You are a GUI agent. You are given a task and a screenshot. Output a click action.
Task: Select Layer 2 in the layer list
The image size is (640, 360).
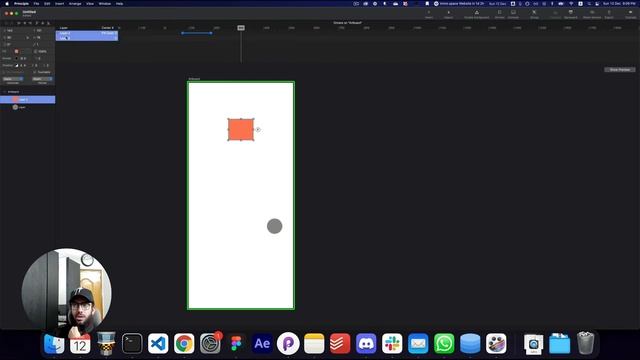pyautogui.click(x=27, y=100)
